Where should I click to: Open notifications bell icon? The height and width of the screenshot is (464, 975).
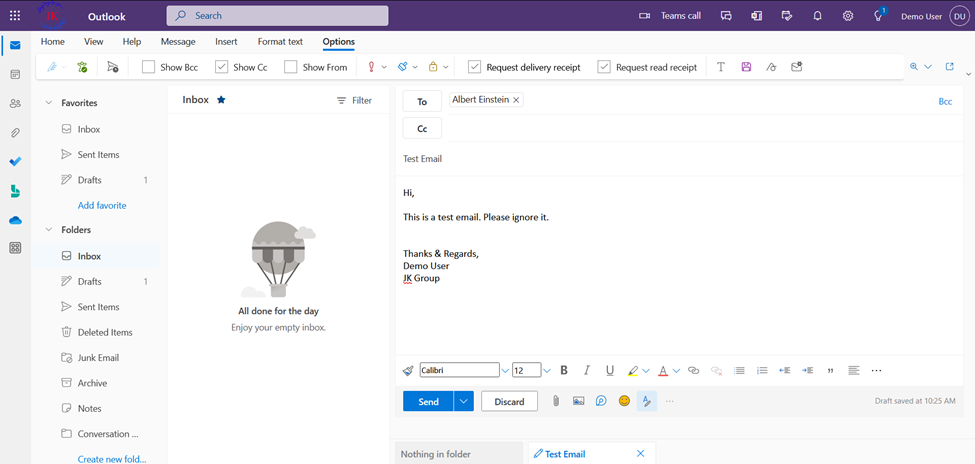point(817,16)
